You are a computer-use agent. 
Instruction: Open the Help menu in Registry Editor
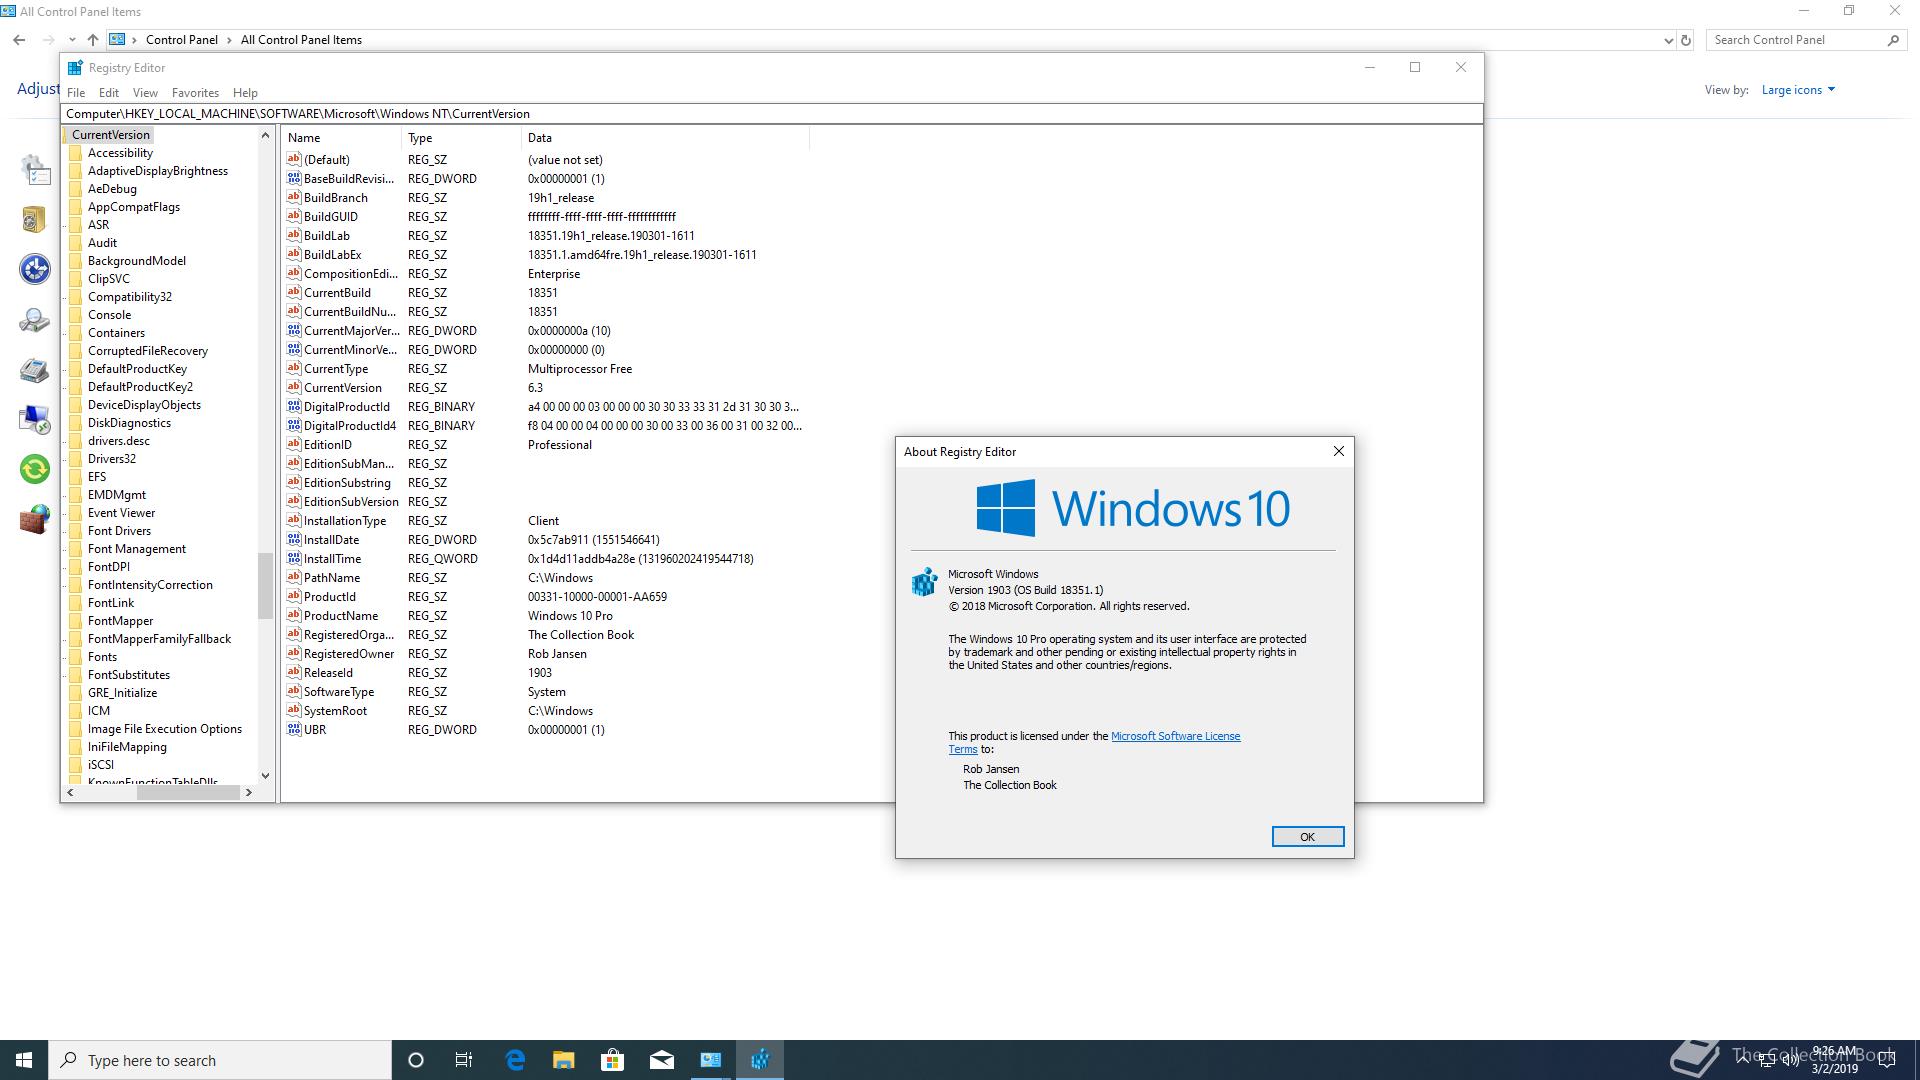tap(245, 92)
